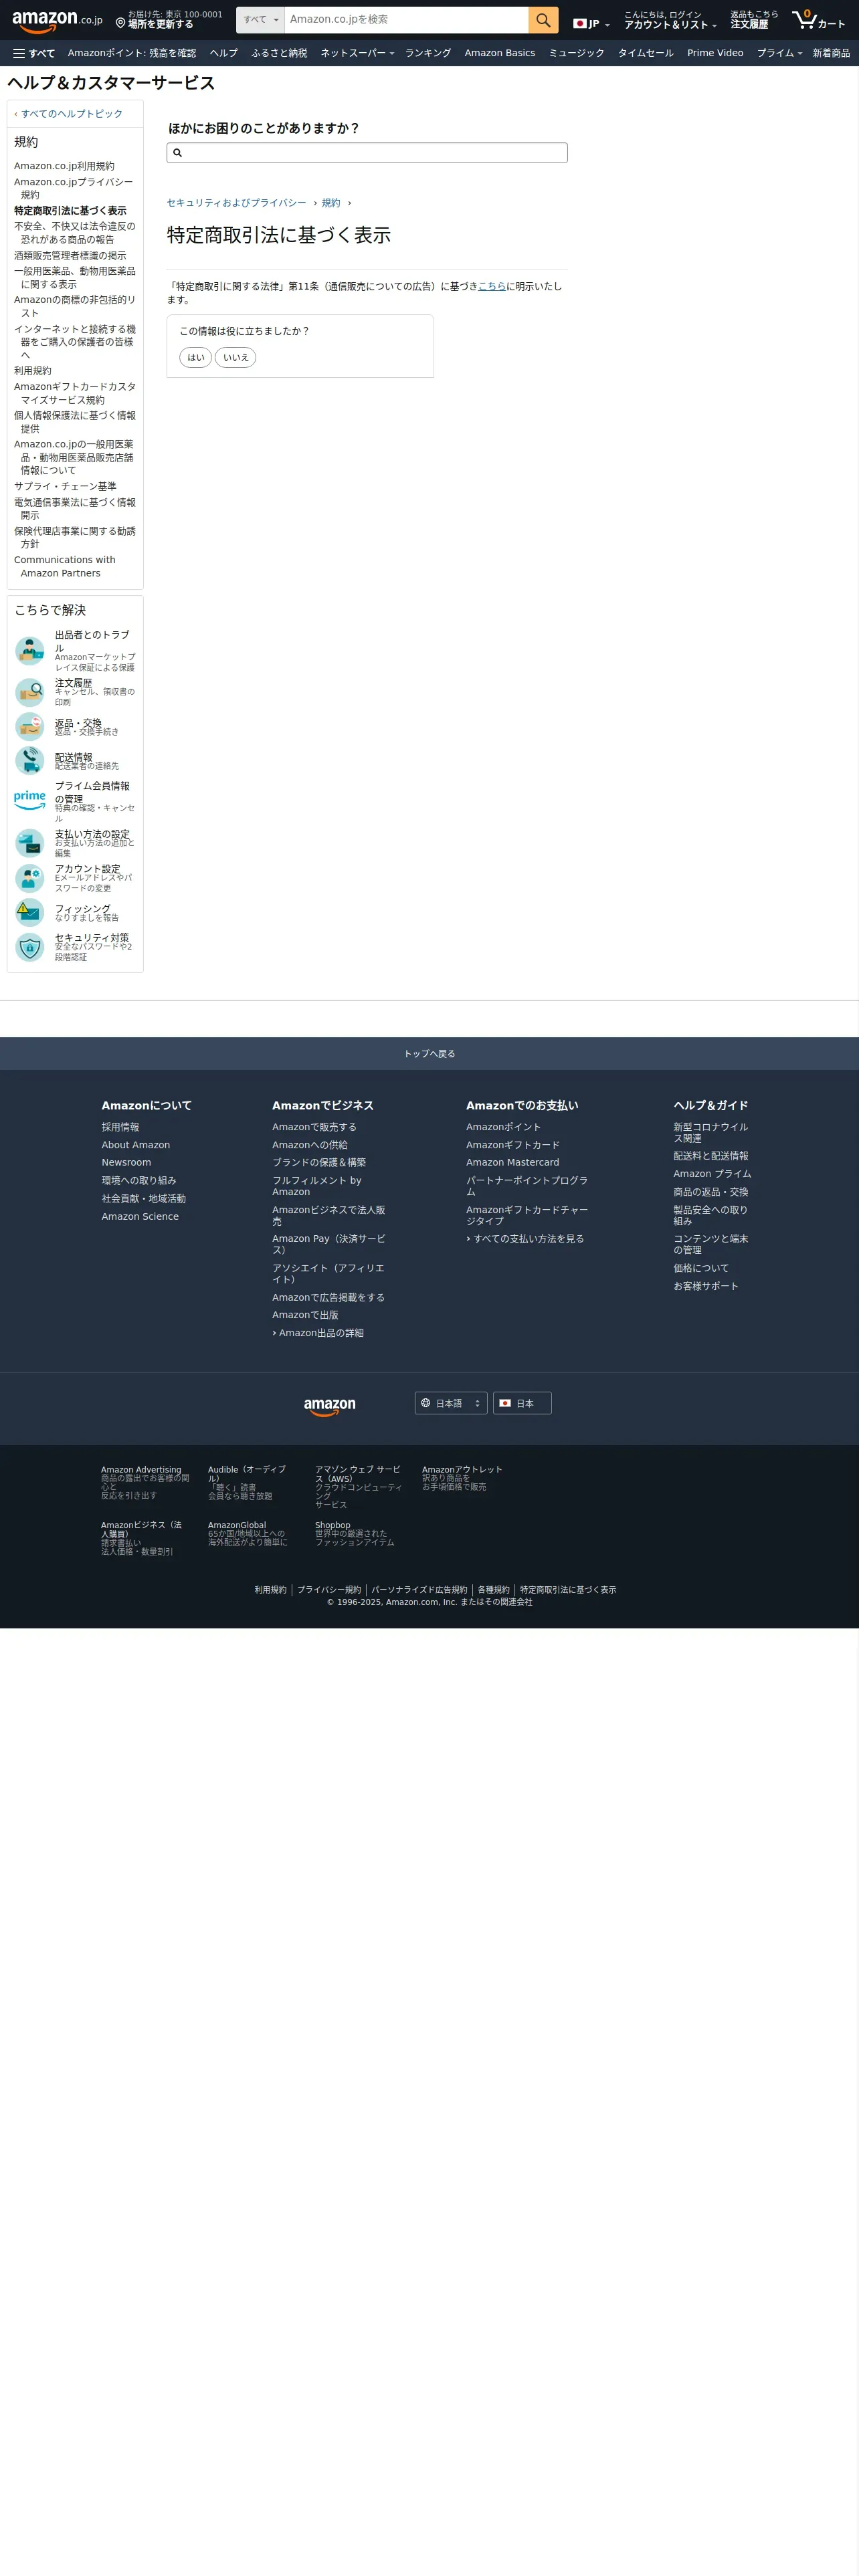Viewport: 859px width, 2576px height.
Task: Open 採用情報 footer link
Action: point(120,1127)
